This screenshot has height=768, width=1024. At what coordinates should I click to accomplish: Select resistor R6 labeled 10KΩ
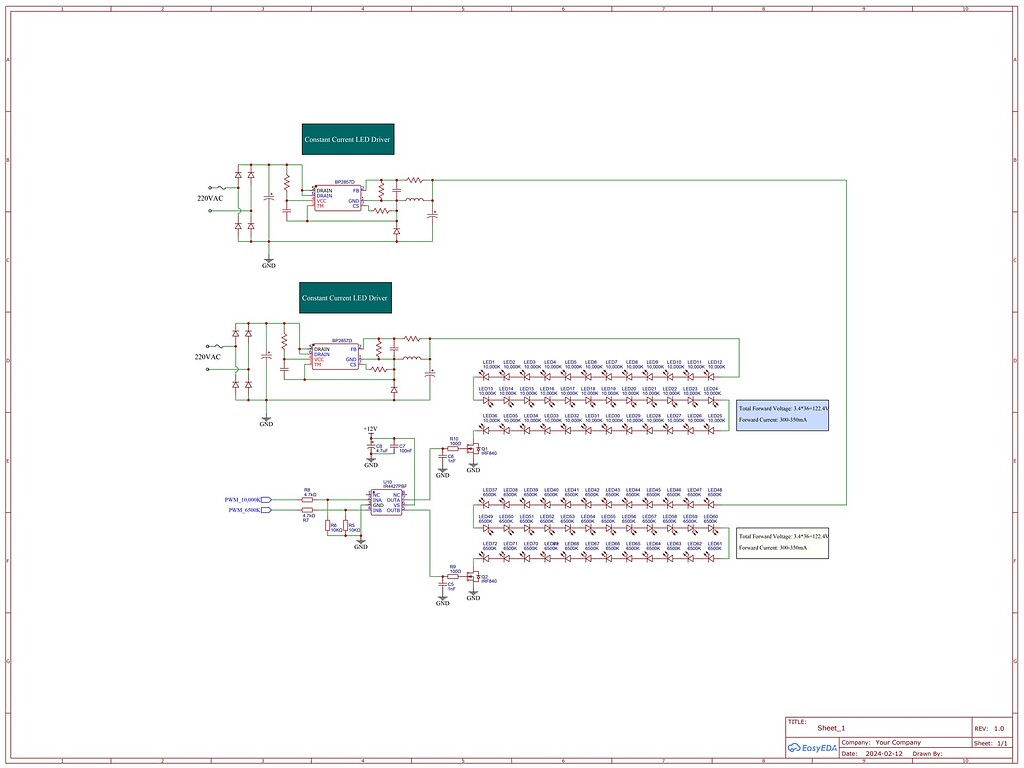click(327, 526)
